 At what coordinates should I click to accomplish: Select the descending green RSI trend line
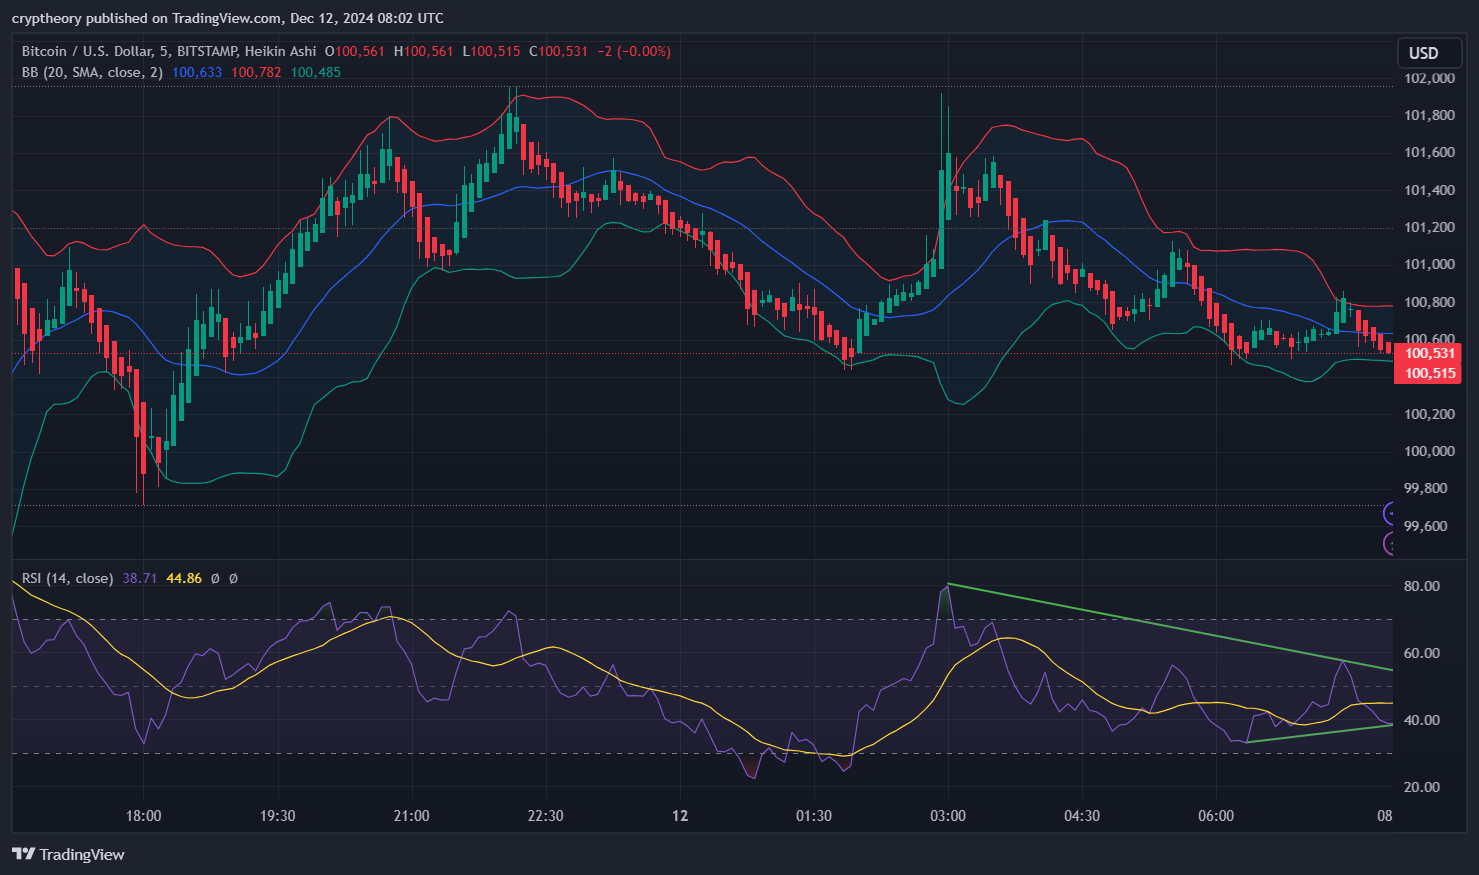[1170, 626]
